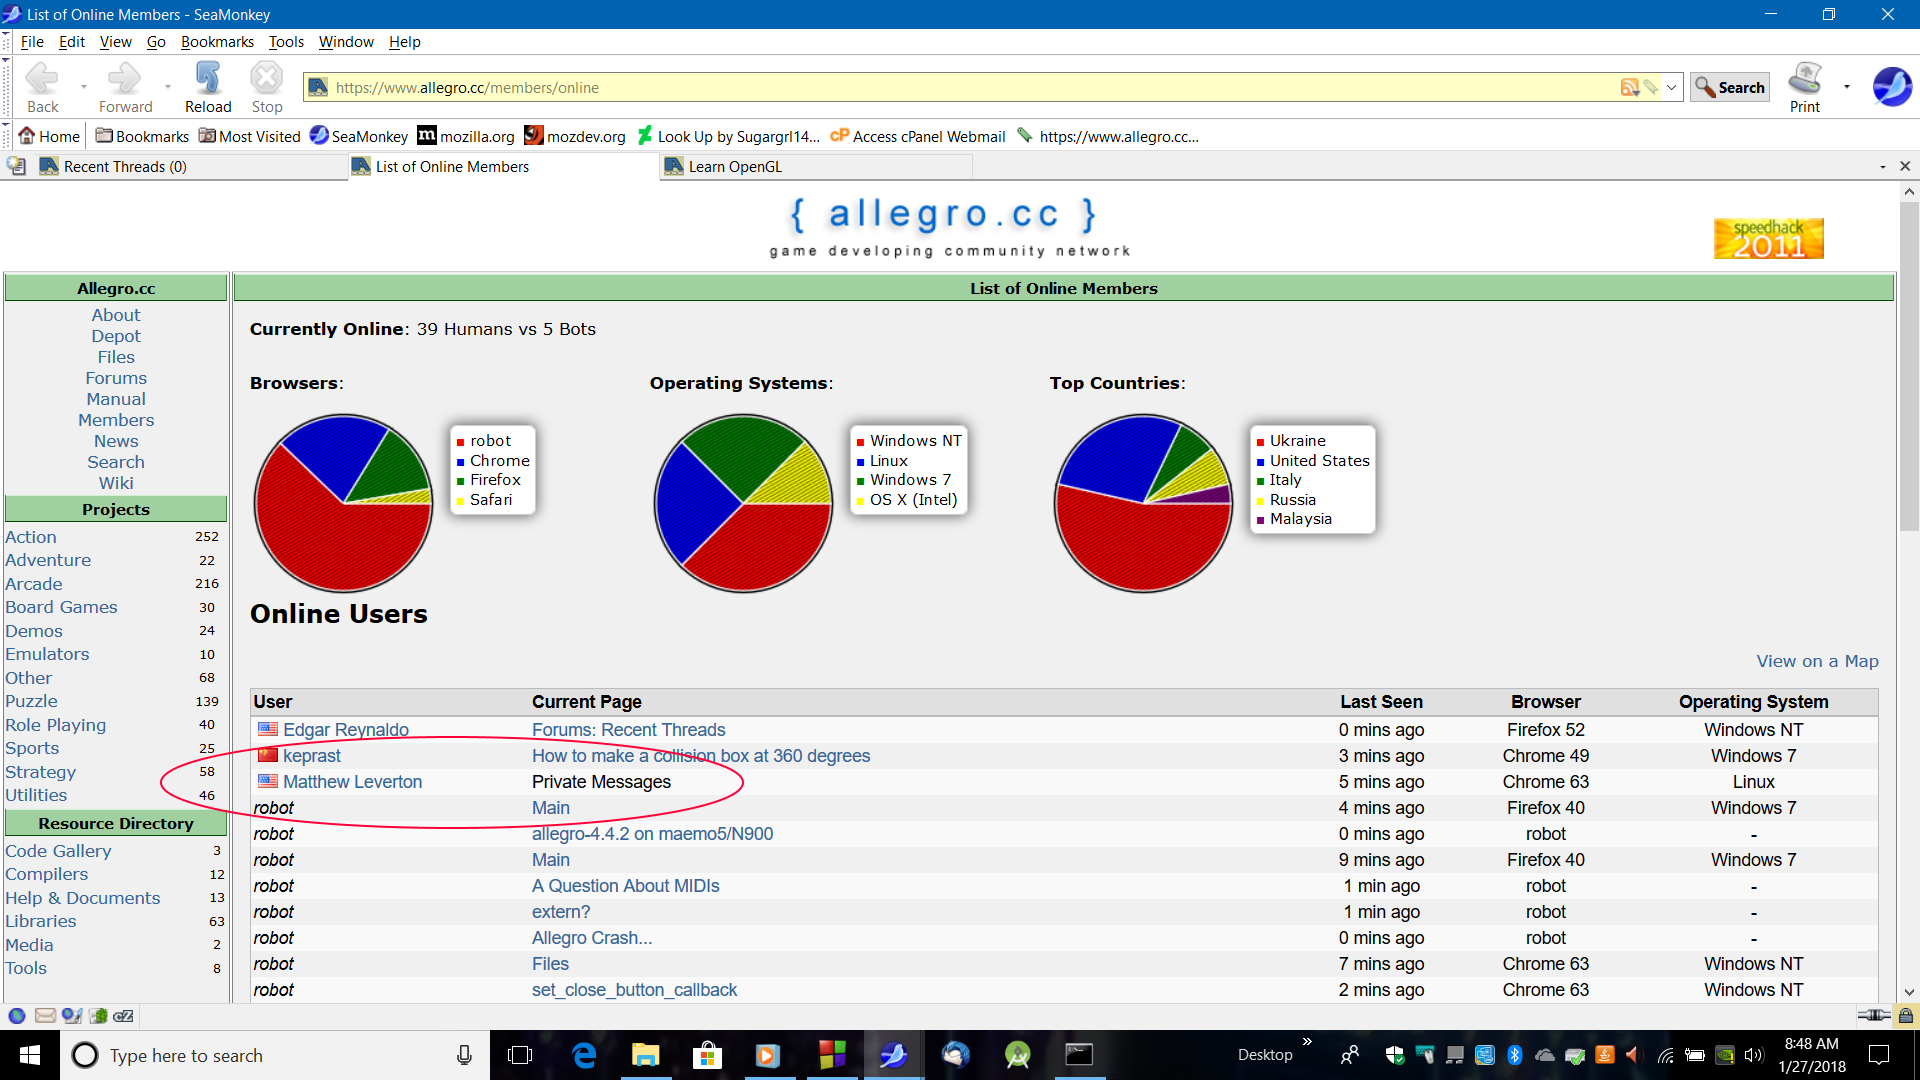Open the Back button history dropdown
1920x1080 pixels.
[83, 87]
